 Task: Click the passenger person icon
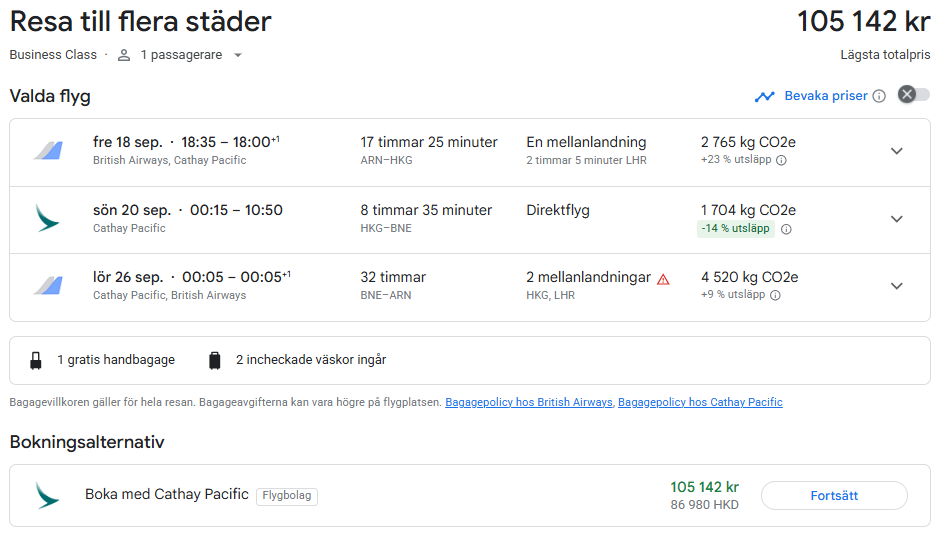(x=124, y=55)
